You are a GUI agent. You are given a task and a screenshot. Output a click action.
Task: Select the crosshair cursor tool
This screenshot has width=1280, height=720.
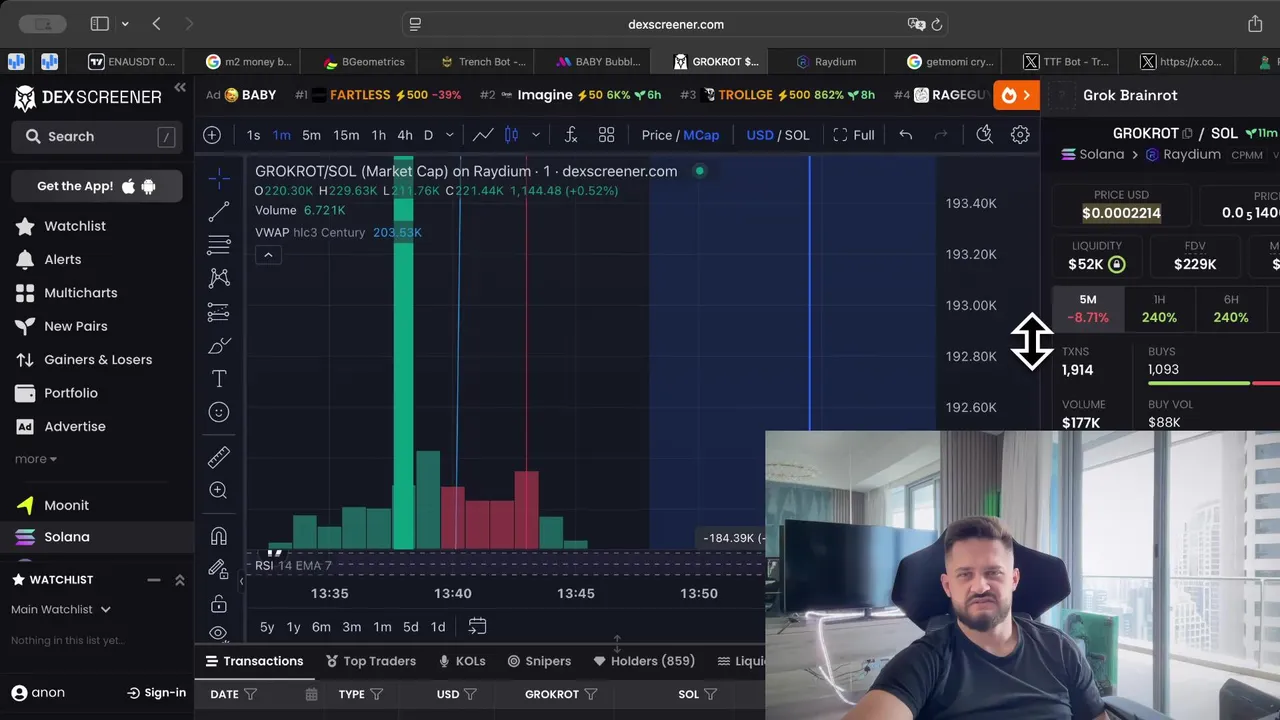(x=219, y=178)
